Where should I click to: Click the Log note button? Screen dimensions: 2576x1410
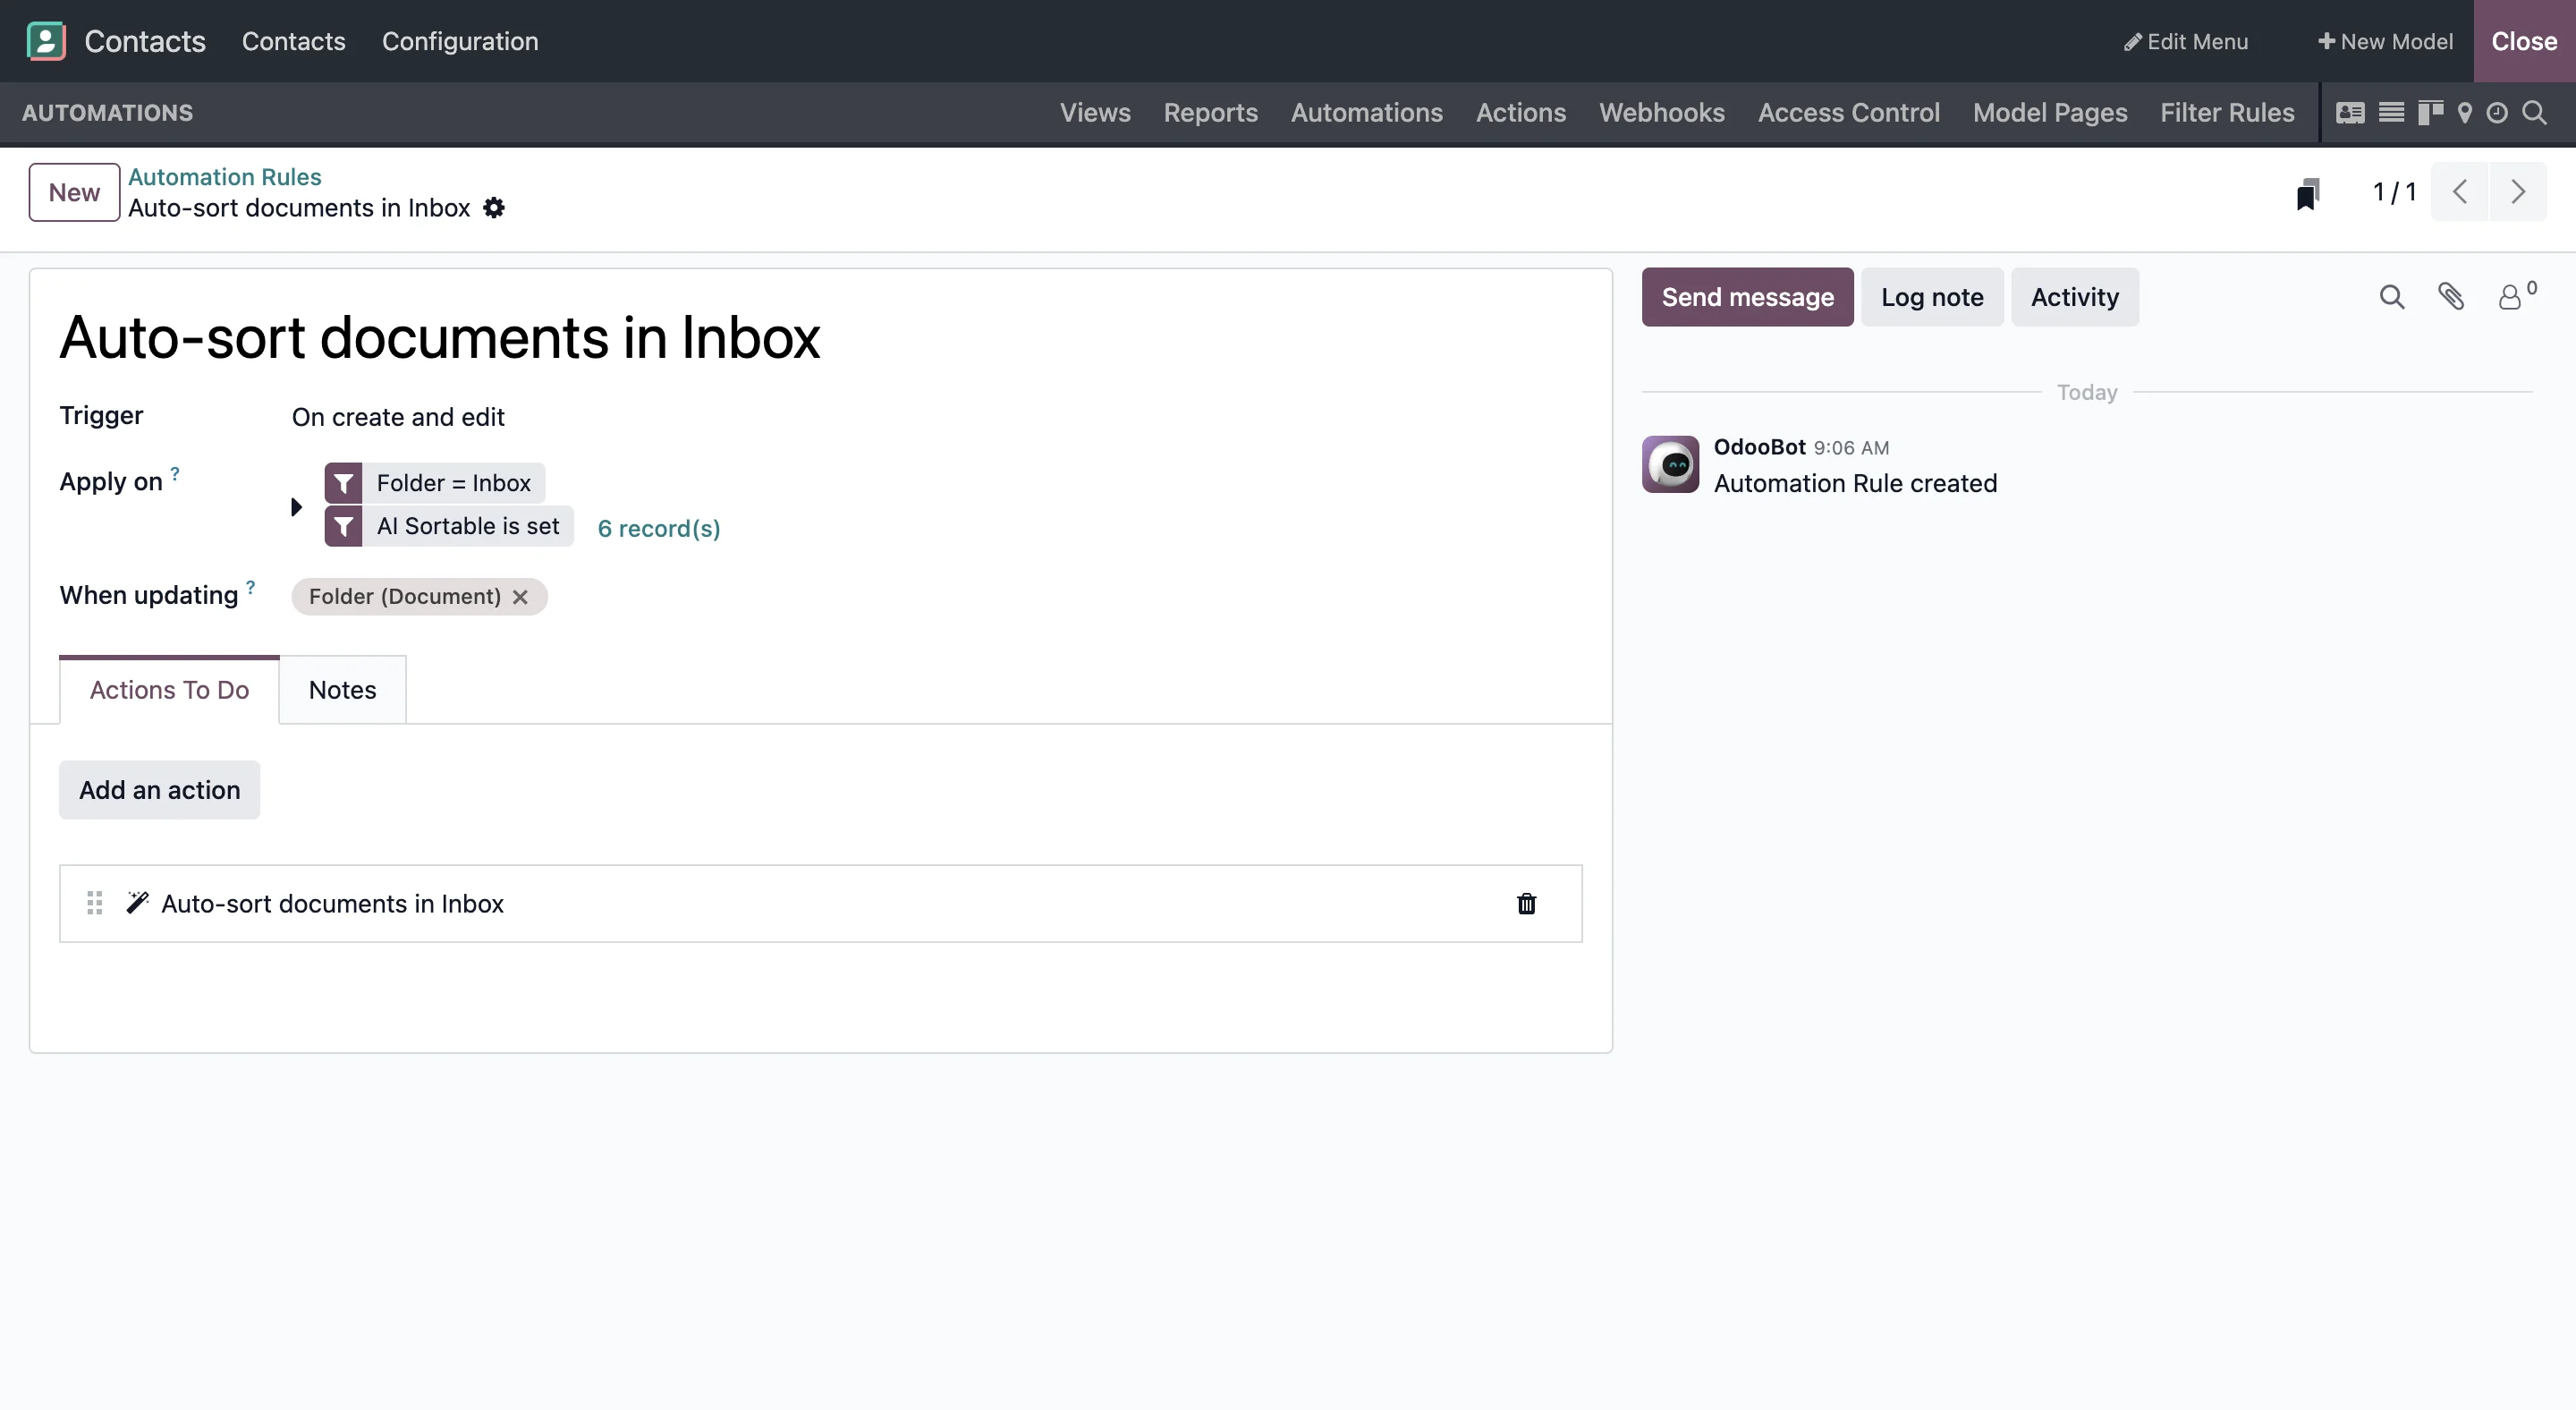1932,297
